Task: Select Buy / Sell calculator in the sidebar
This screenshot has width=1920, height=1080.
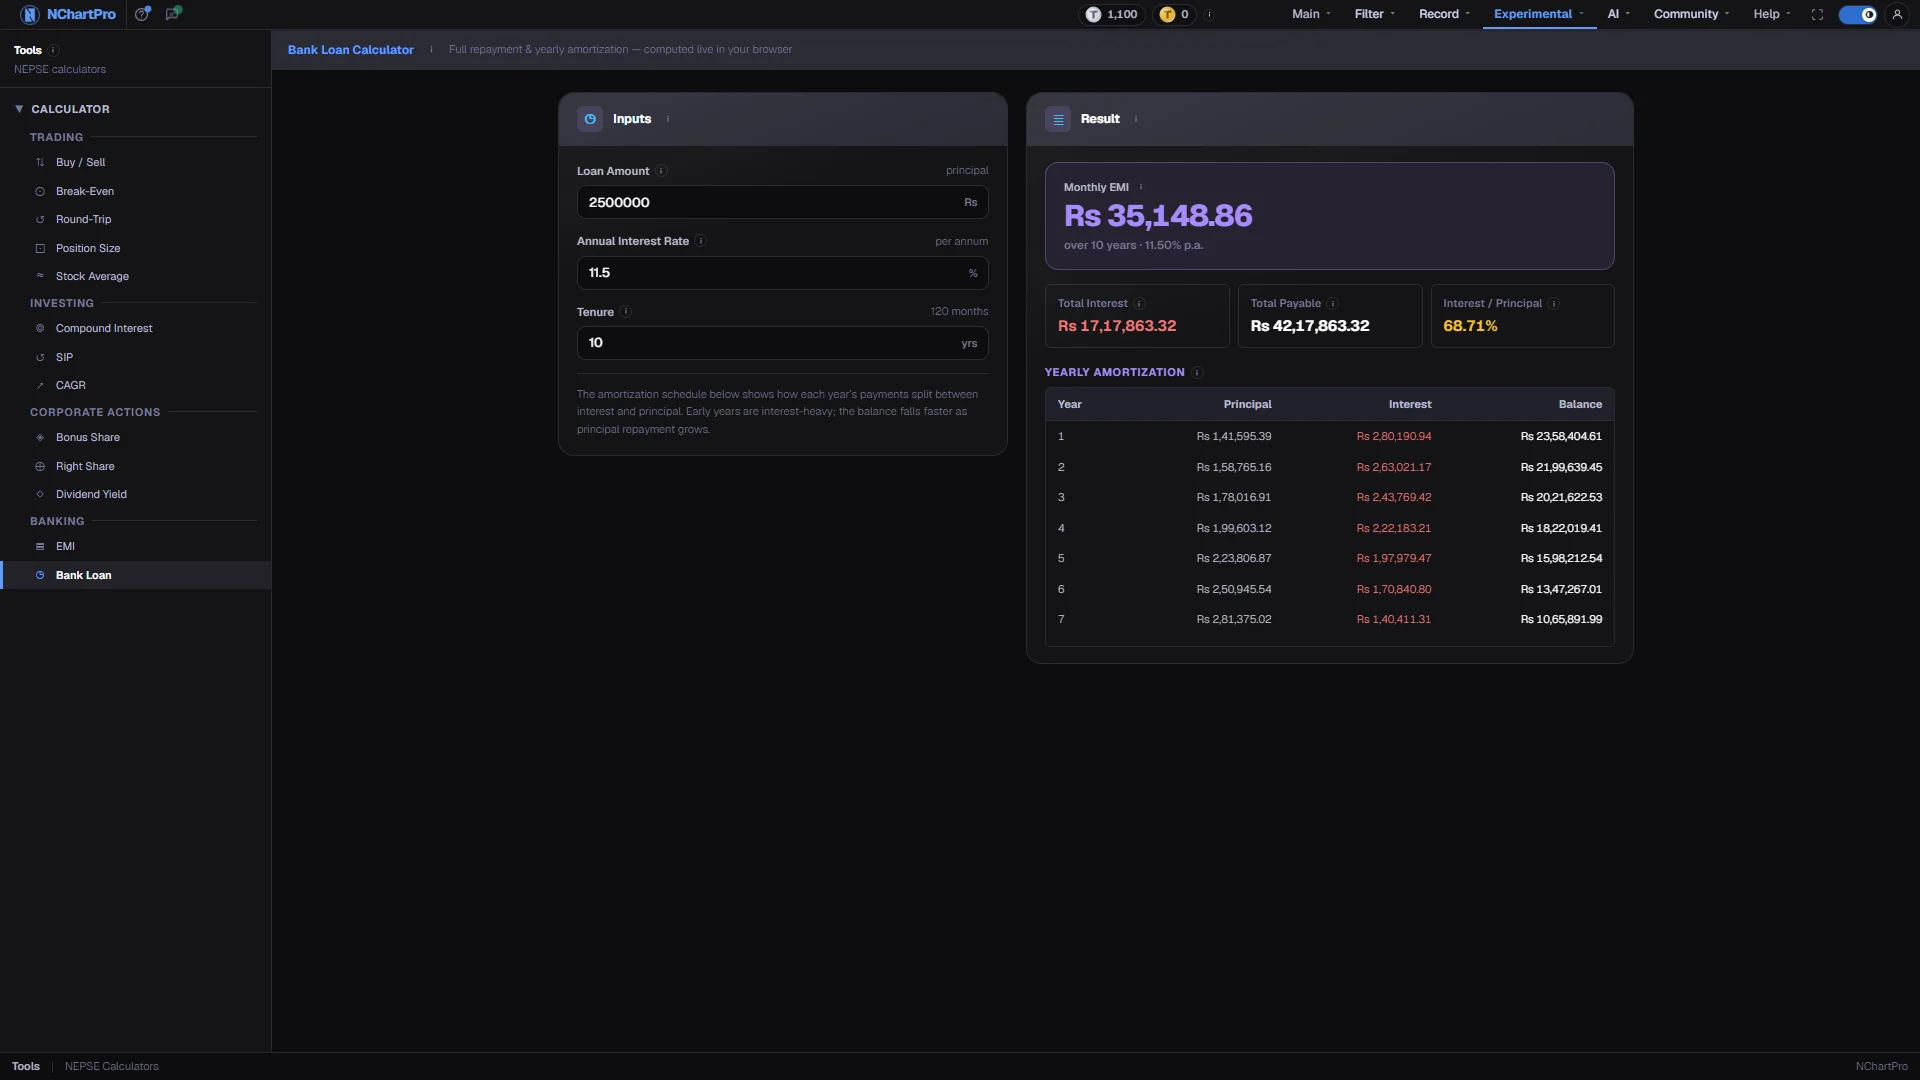Action: [x=135, y=162]
